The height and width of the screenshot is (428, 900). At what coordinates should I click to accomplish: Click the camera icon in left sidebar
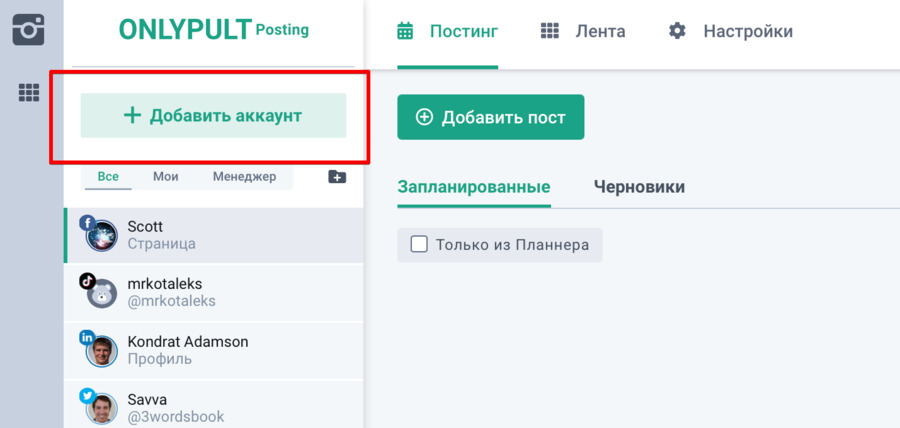click(29, 29)
